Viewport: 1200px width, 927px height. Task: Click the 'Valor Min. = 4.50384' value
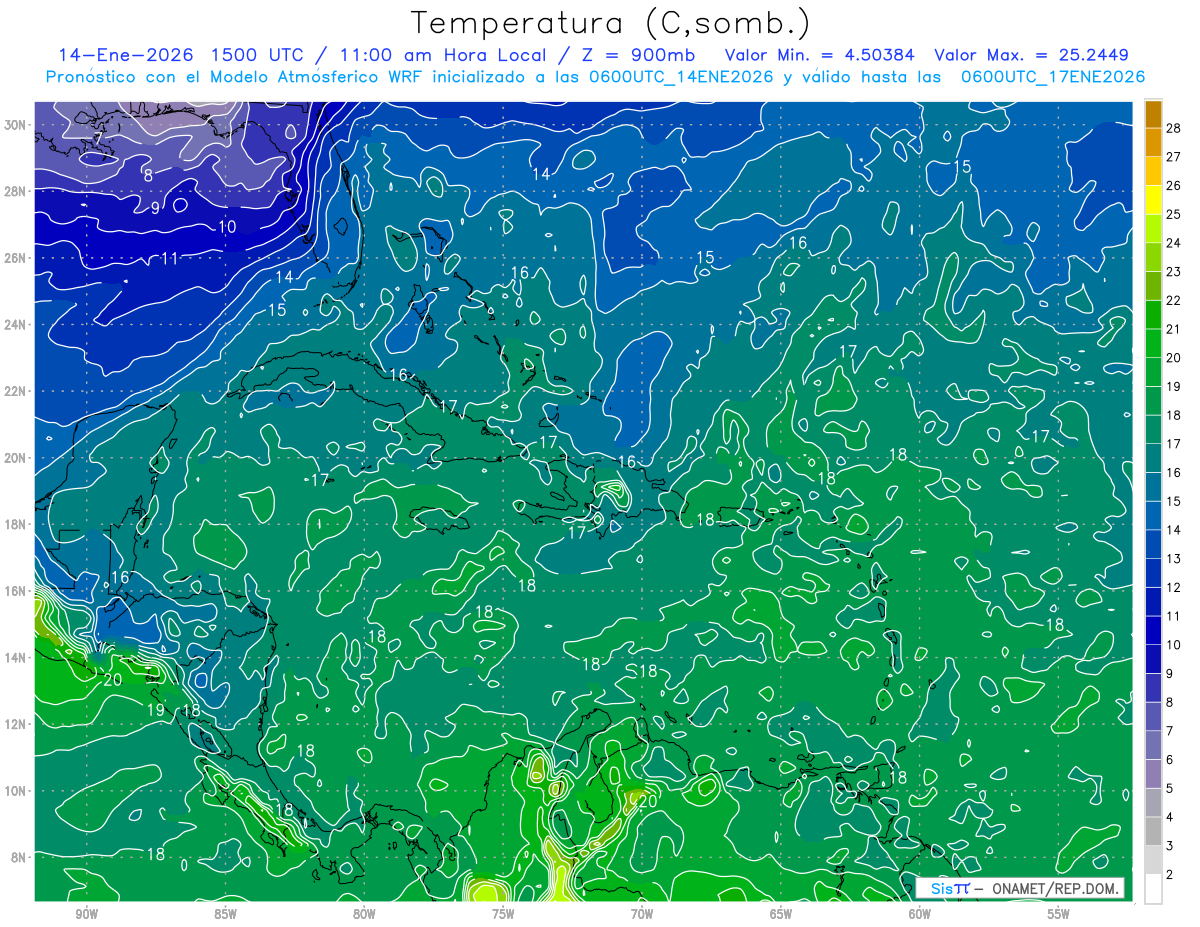pos(820,54)
